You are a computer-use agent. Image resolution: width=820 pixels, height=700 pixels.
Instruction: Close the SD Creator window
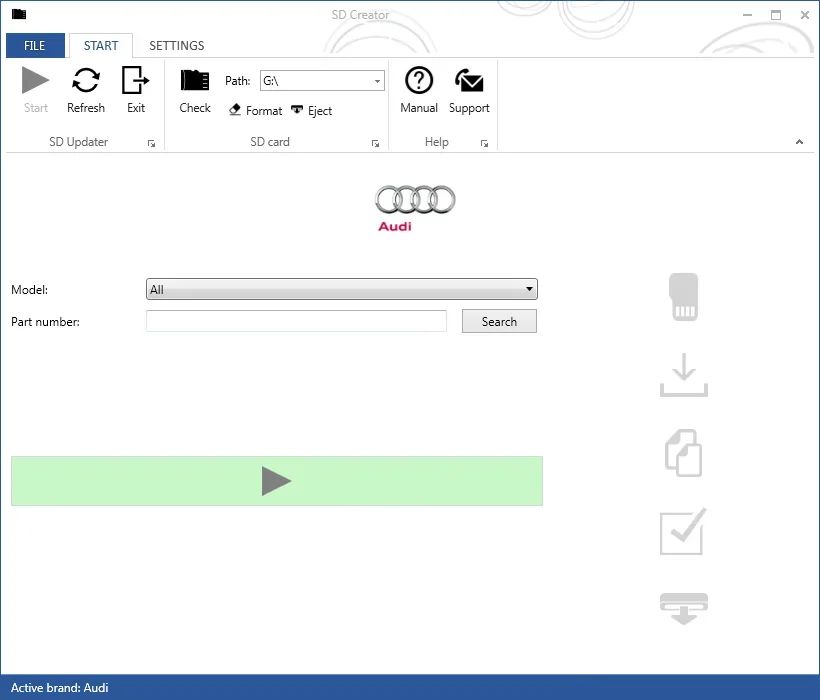[x=805, y=15]
